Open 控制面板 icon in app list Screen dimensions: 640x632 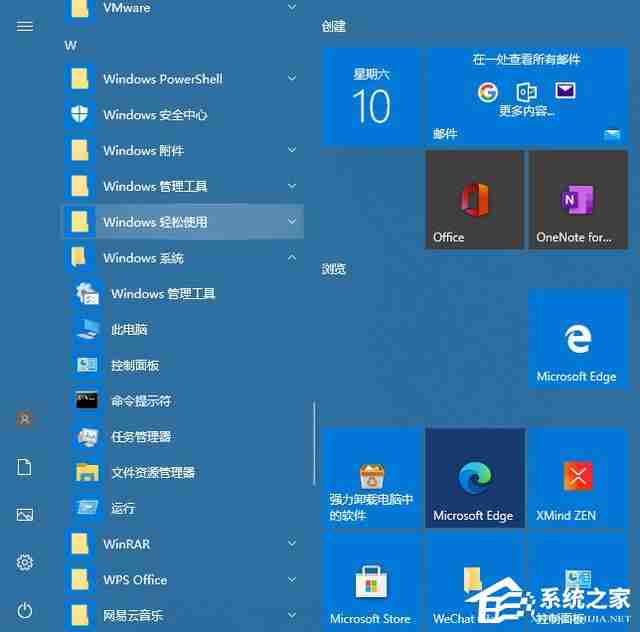[x=87, y=365]
